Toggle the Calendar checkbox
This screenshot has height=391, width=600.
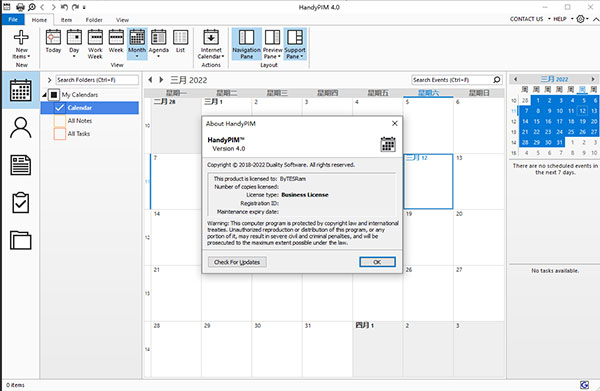point(60,108)
